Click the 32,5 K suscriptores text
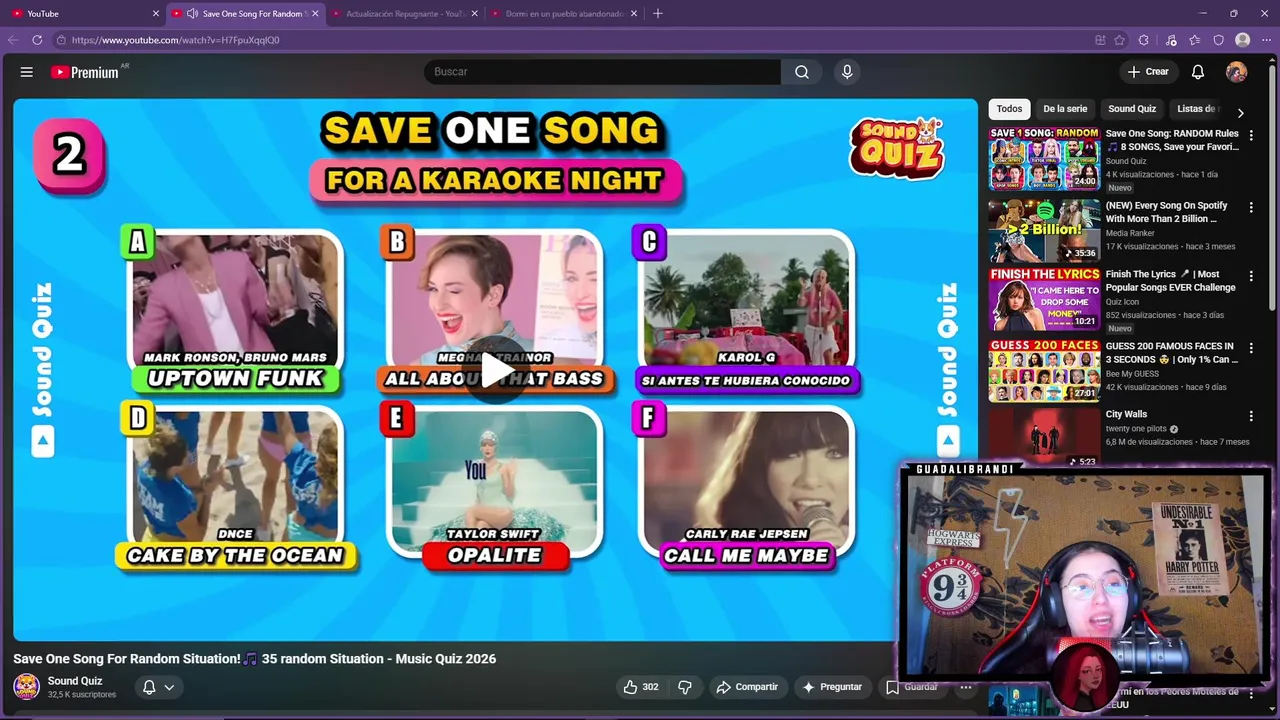 click(x=82, y=695)
